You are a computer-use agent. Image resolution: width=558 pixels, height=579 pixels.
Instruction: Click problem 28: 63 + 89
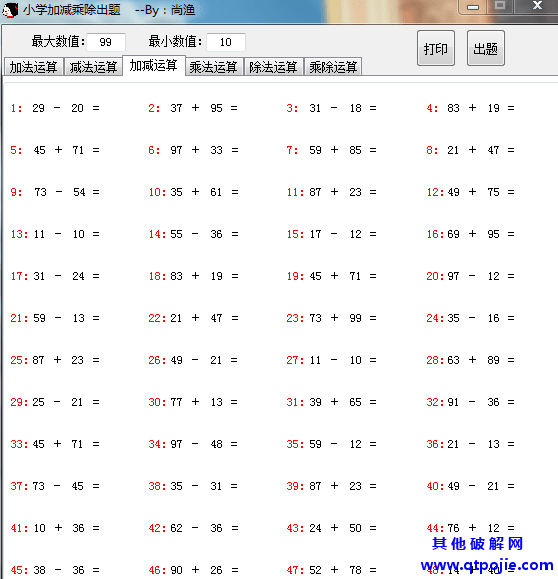[470, 360]
